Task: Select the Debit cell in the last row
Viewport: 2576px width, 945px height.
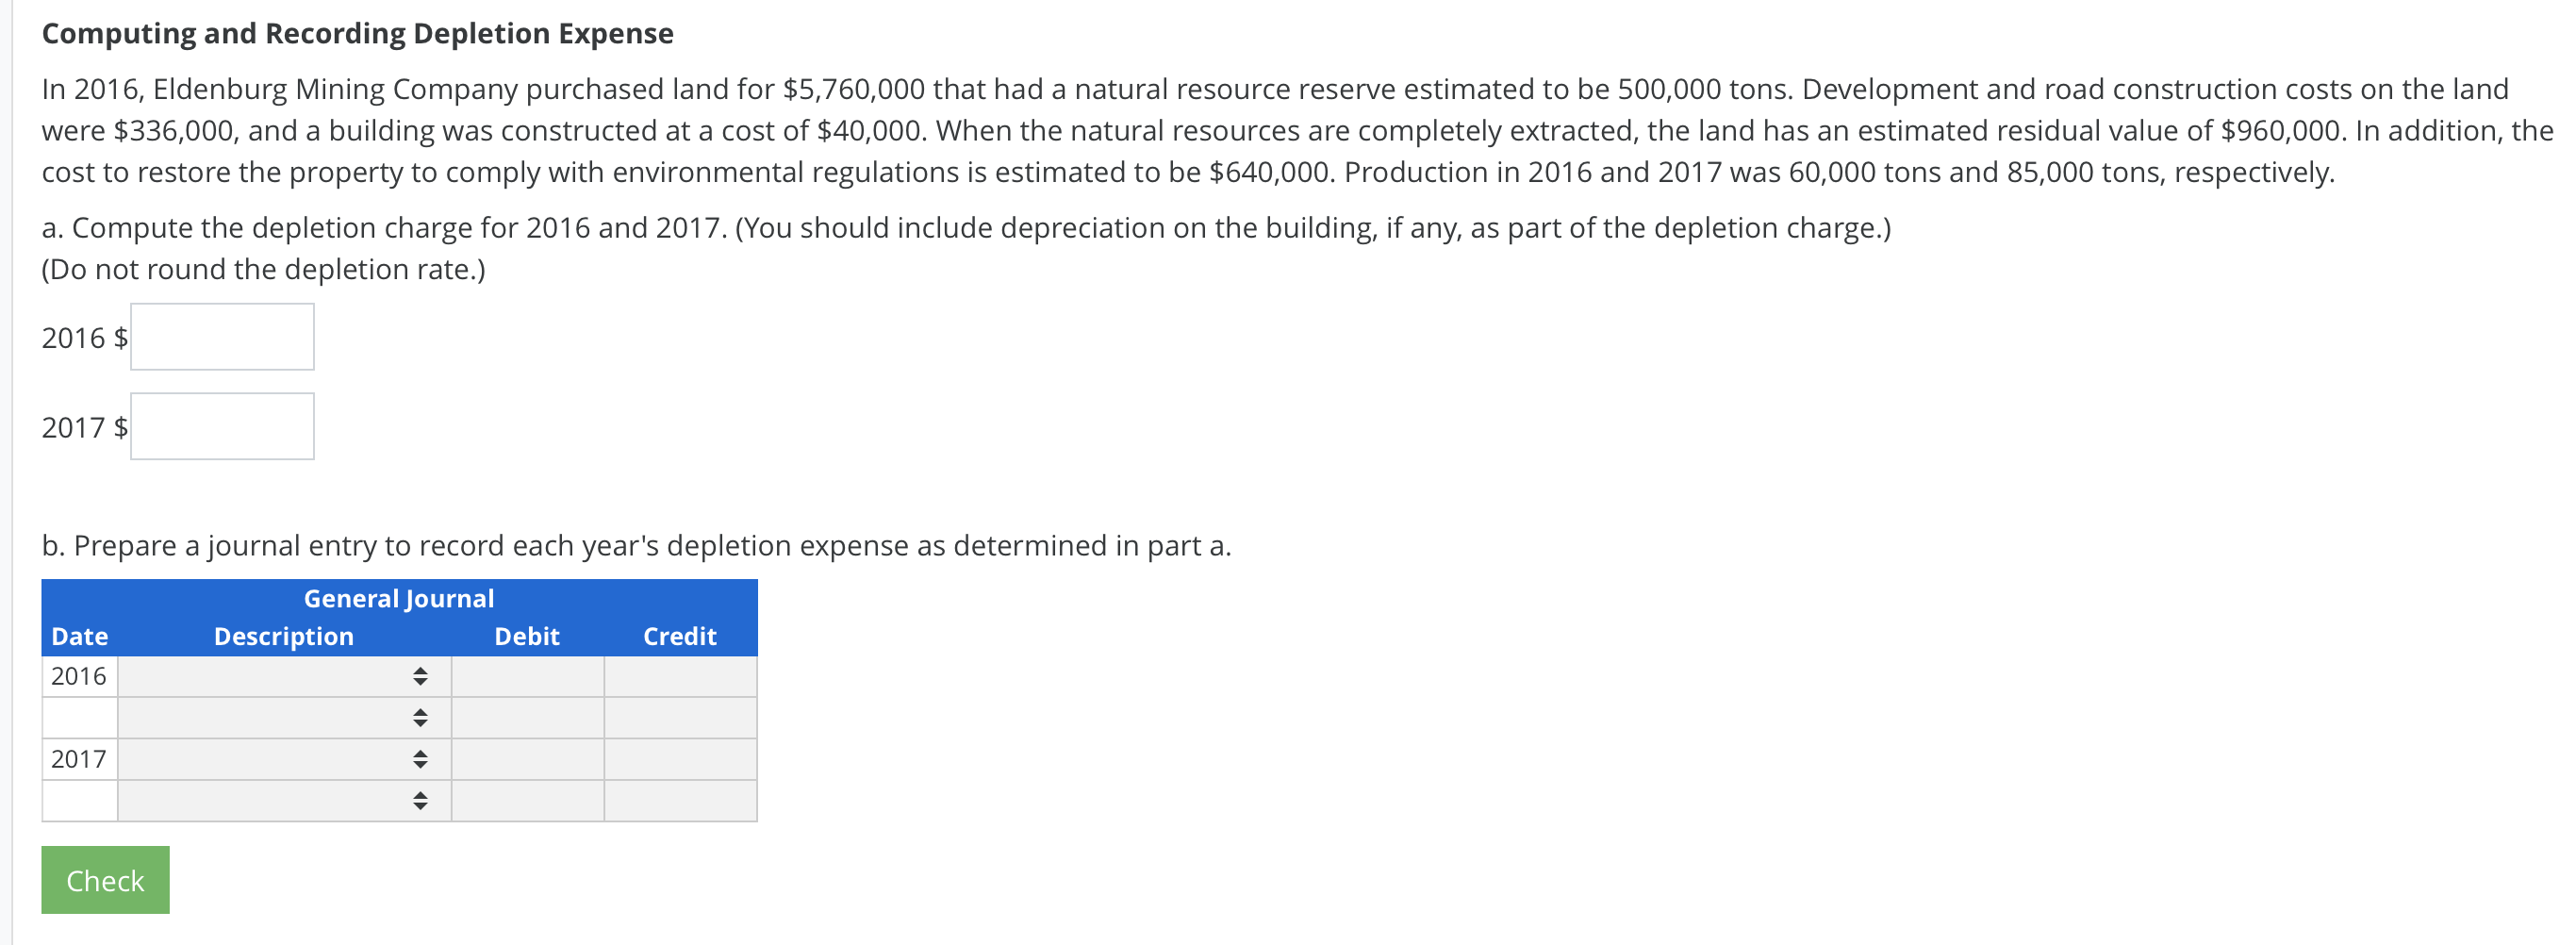Action: point(528,801)
